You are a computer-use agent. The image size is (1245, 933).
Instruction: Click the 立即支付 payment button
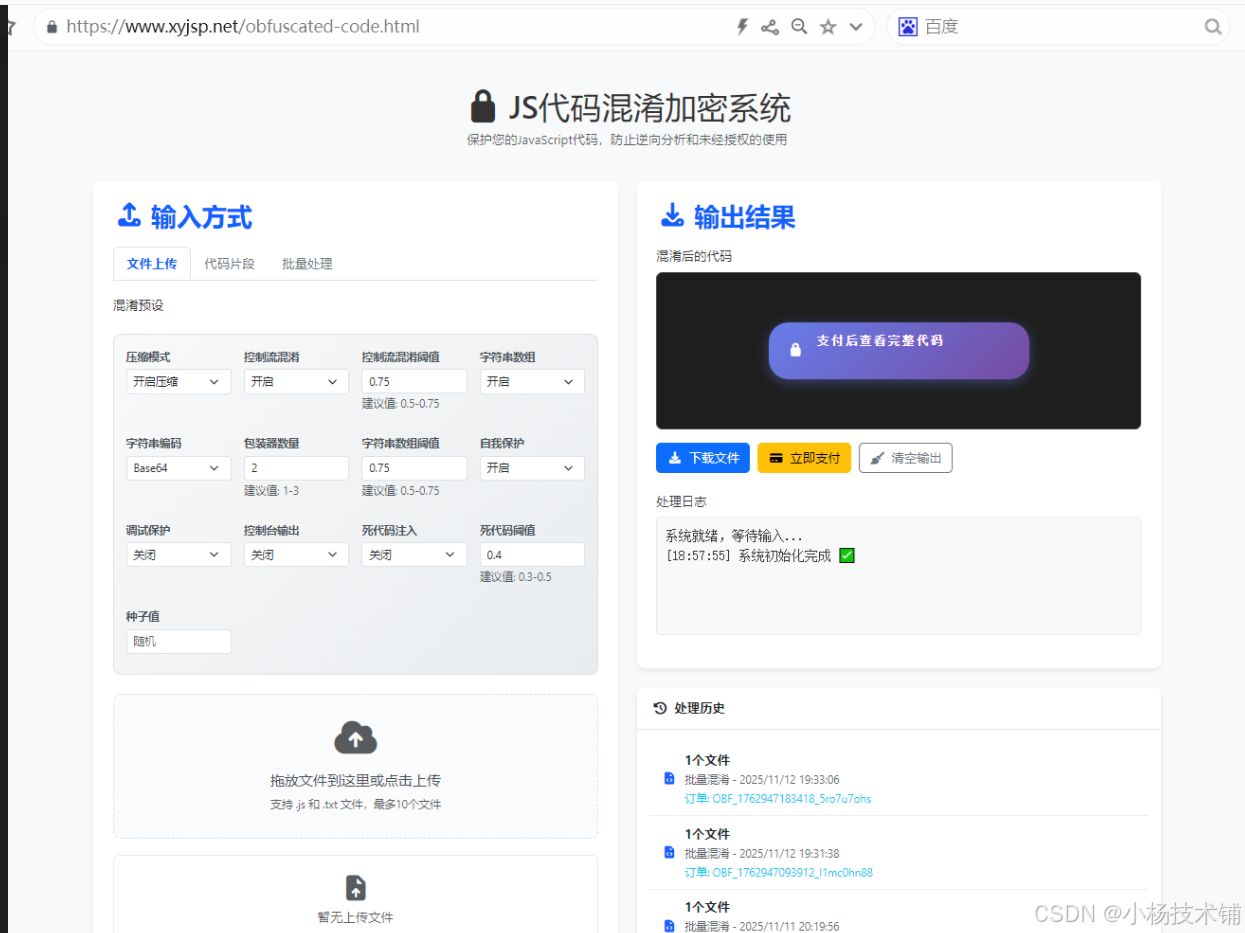pos(803,457)
